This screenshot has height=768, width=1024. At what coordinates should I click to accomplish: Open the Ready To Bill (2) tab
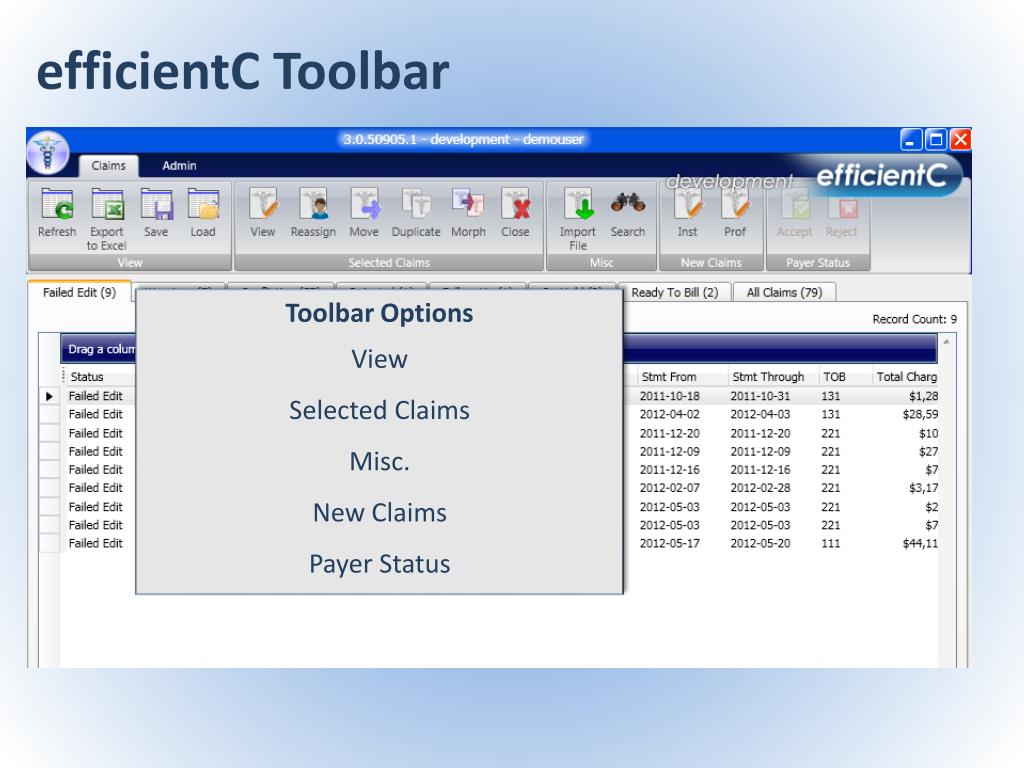tap(675, 293)
